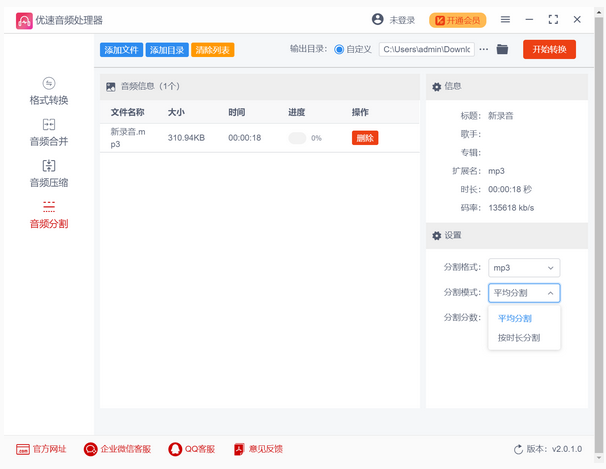Viewport: 606px width, 469px height.
Task: Close the application window
Action: pyautogui.click(x=577, y=19)
